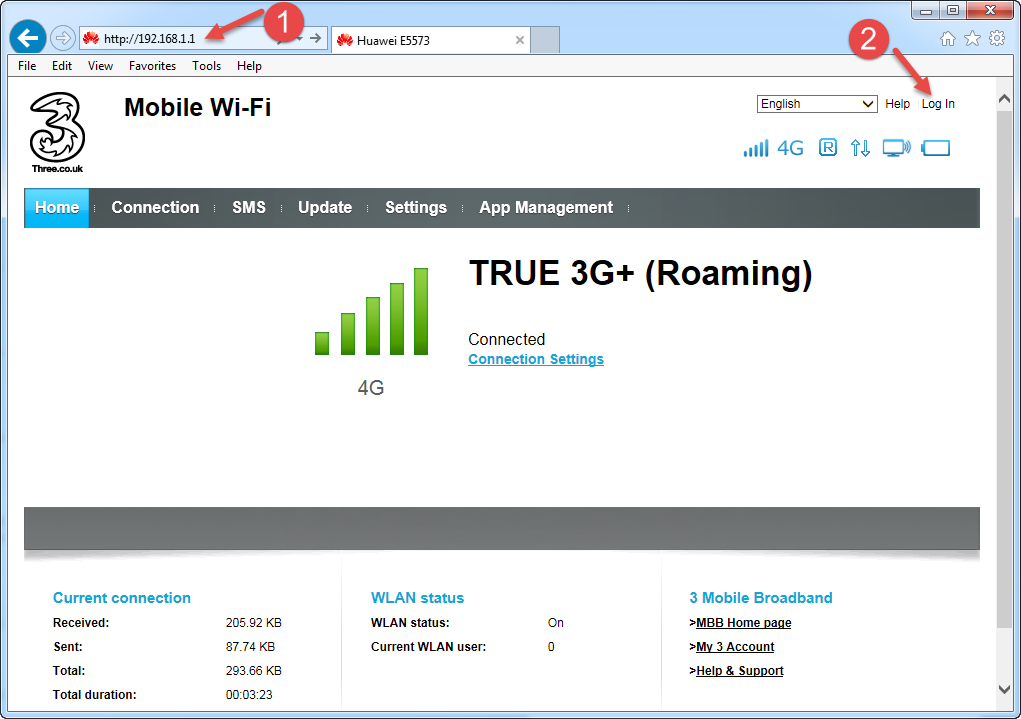Open the browser home icon
1021x719 pixels.
(x=947, y=39)
